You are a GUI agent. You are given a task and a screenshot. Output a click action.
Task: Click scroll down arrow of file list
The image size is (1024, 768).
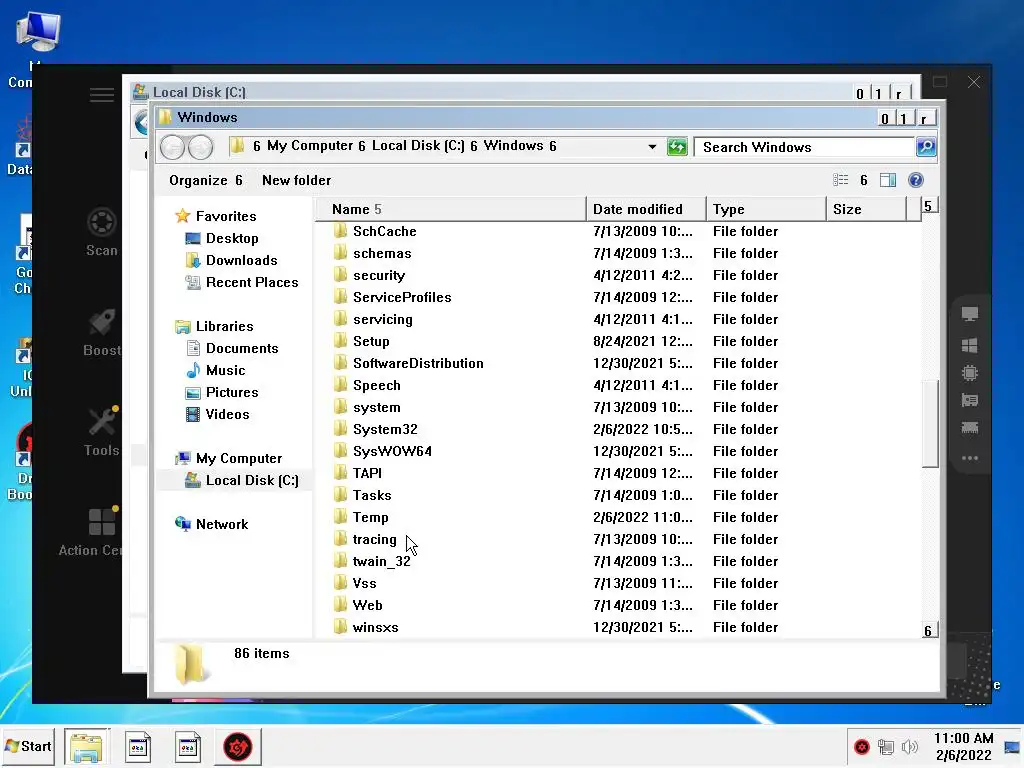929,630
